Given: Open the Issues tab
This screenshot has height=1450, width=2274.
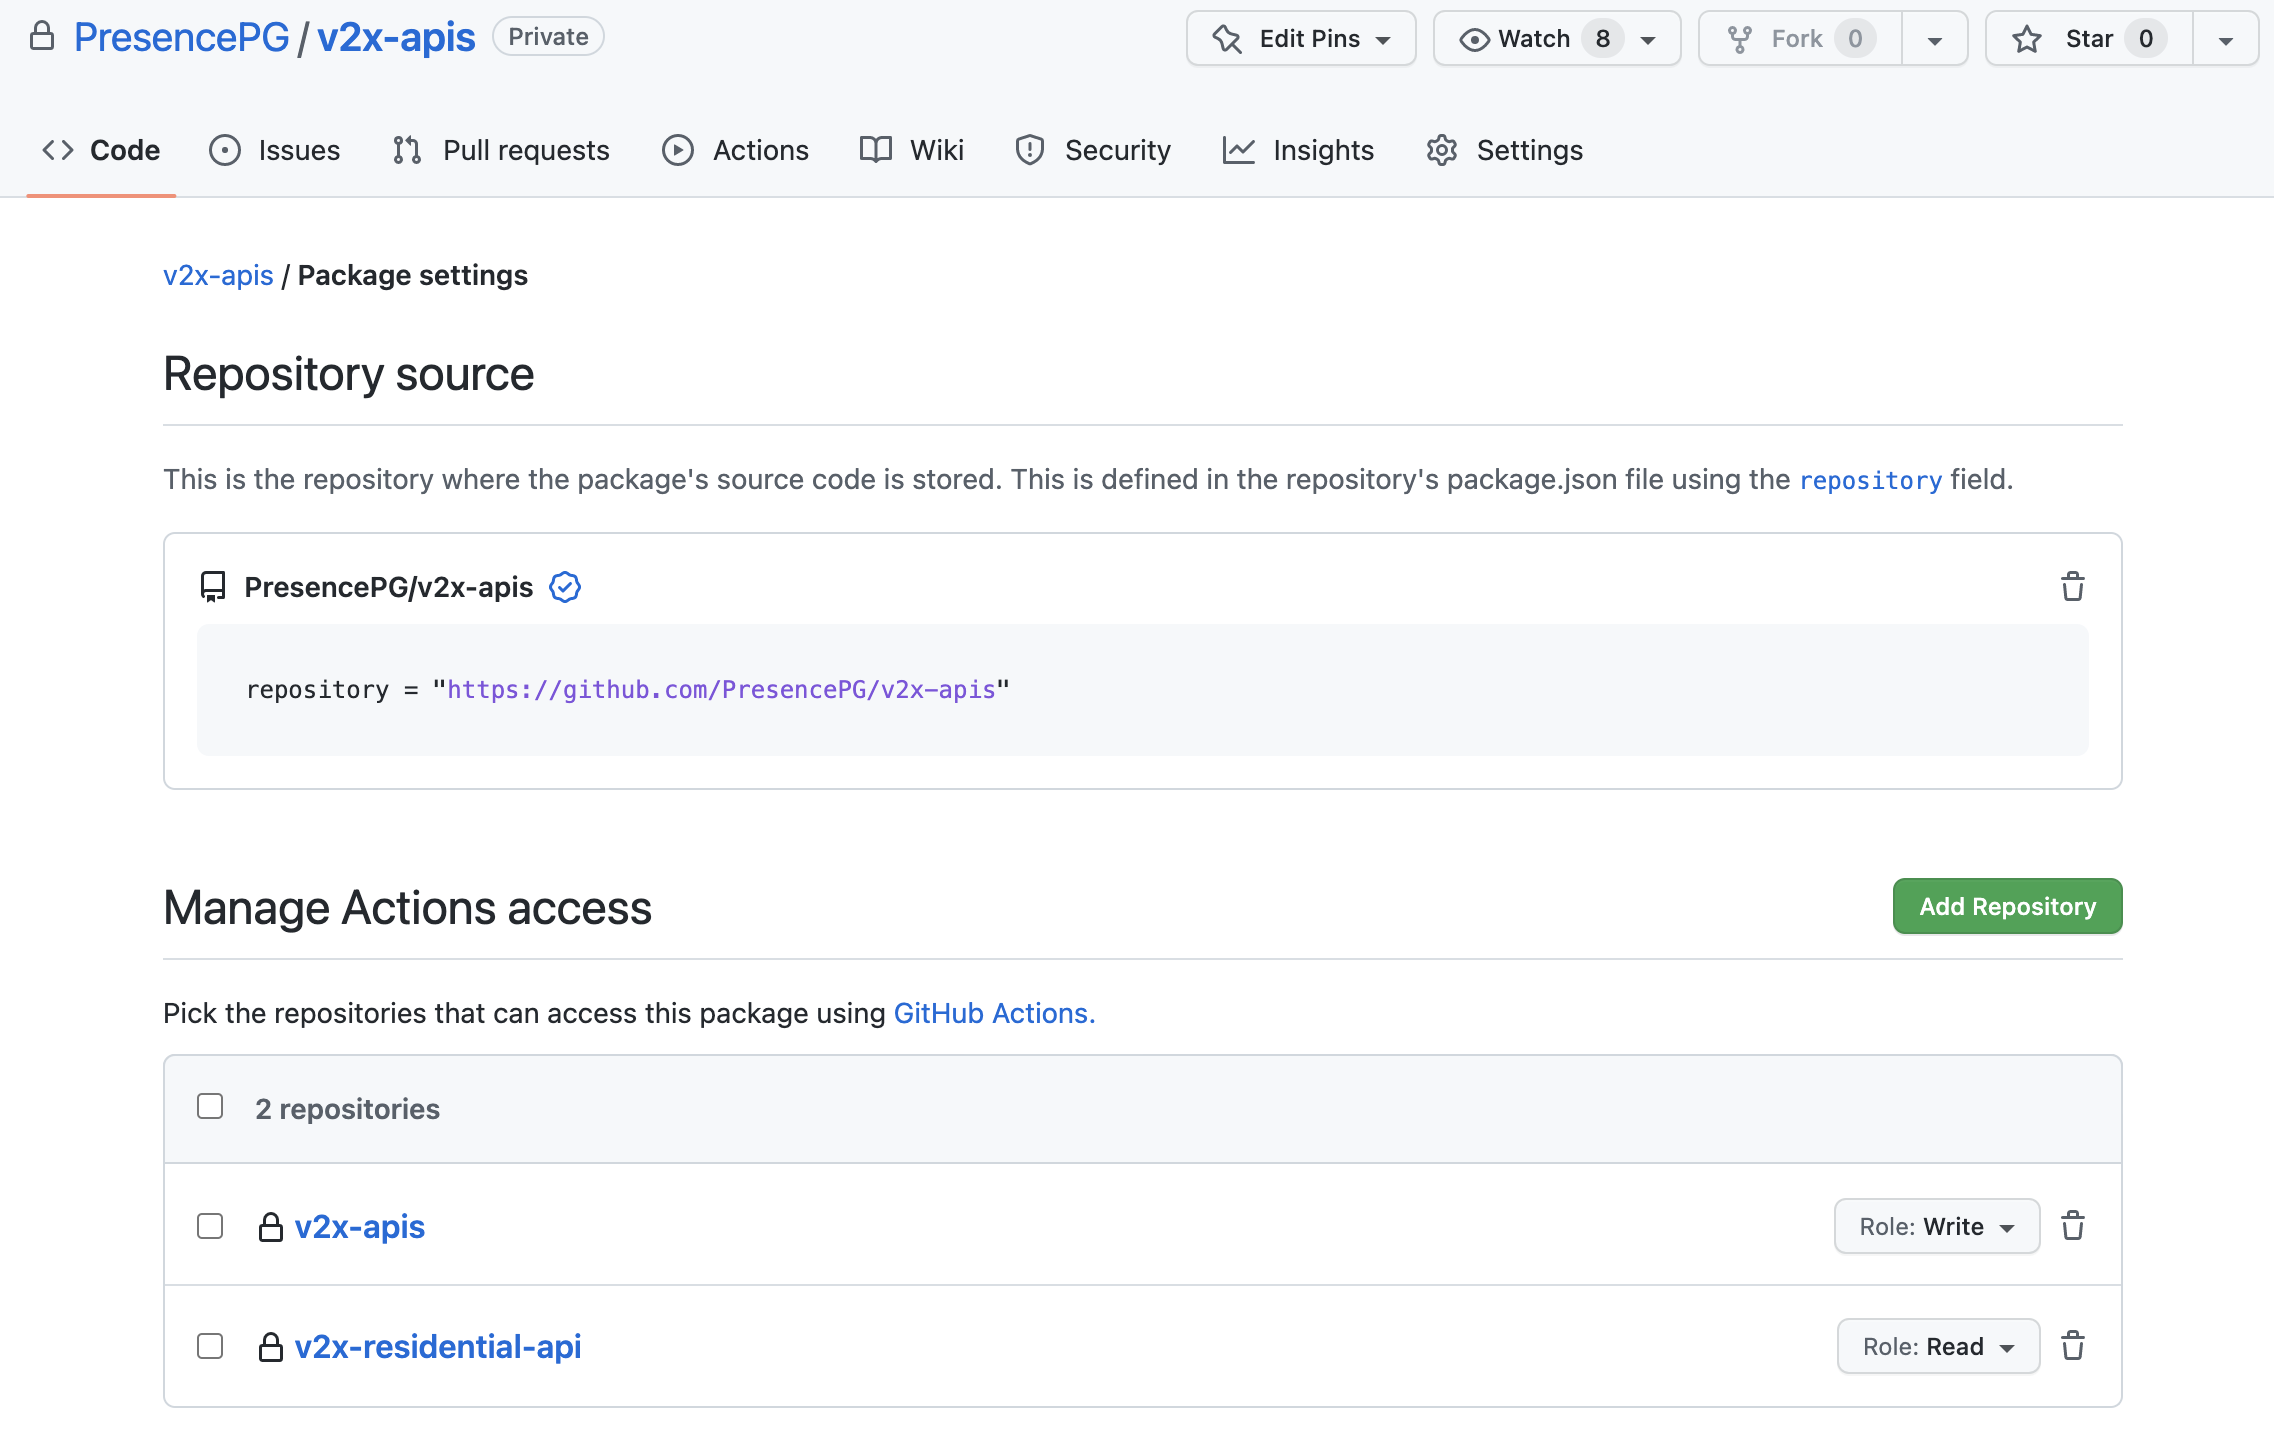Looking at the screenshot, I should [275, 150].
